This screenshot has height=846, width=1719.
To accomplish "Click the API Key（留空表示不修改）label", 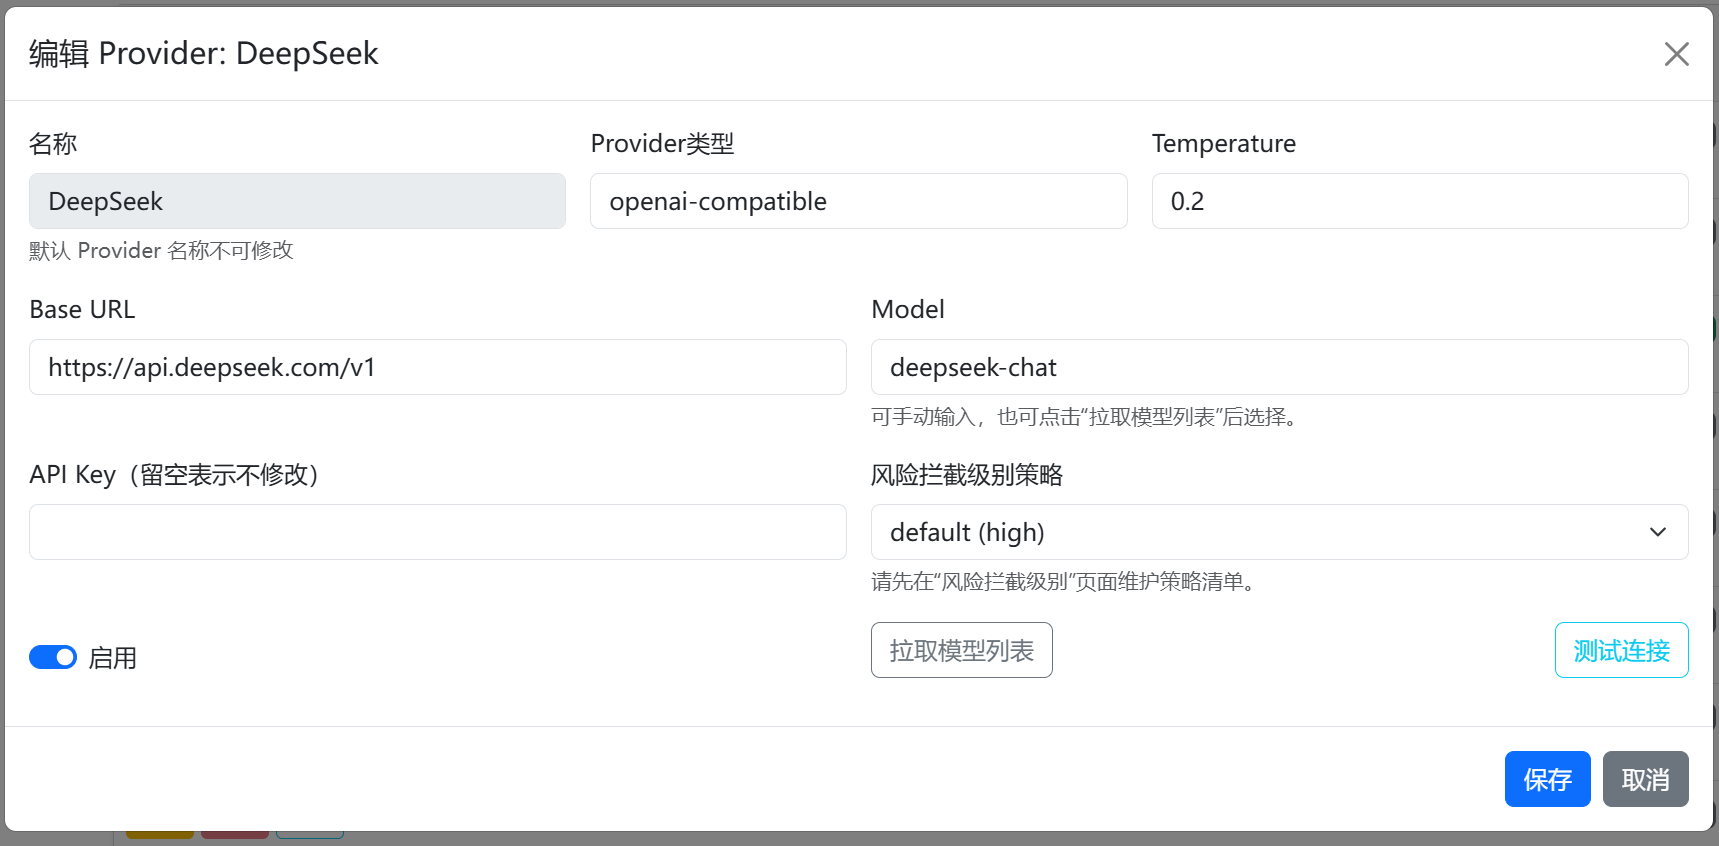I will [x=174, y=475].
